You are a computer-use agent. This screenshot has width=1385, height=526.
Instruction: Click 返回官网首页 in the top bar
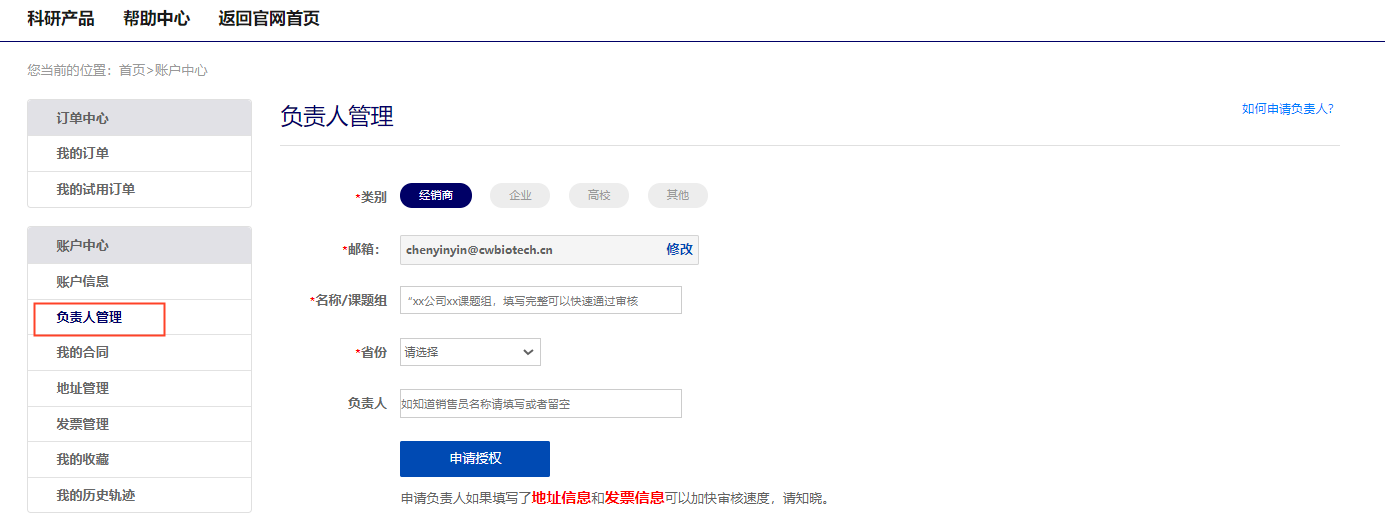pyautogui.click(x=269, y=18)
